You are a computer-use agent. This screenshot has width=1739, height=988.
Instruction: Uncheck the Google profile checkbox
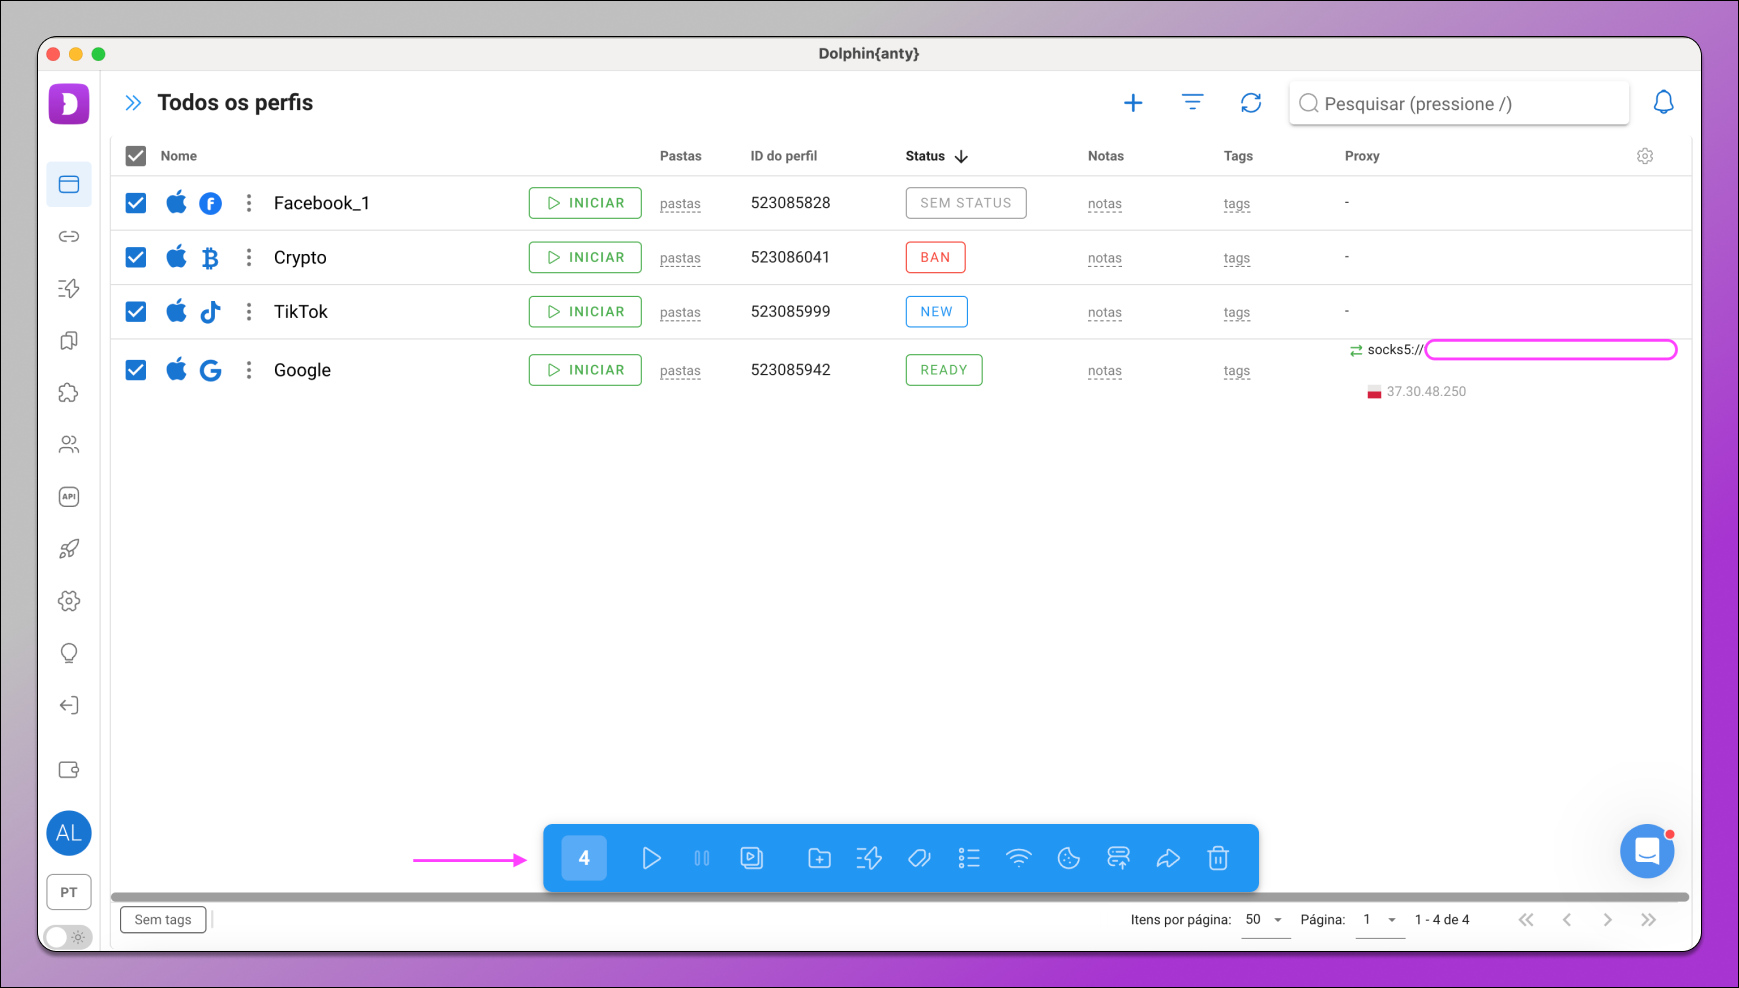[x=136, y=370]
